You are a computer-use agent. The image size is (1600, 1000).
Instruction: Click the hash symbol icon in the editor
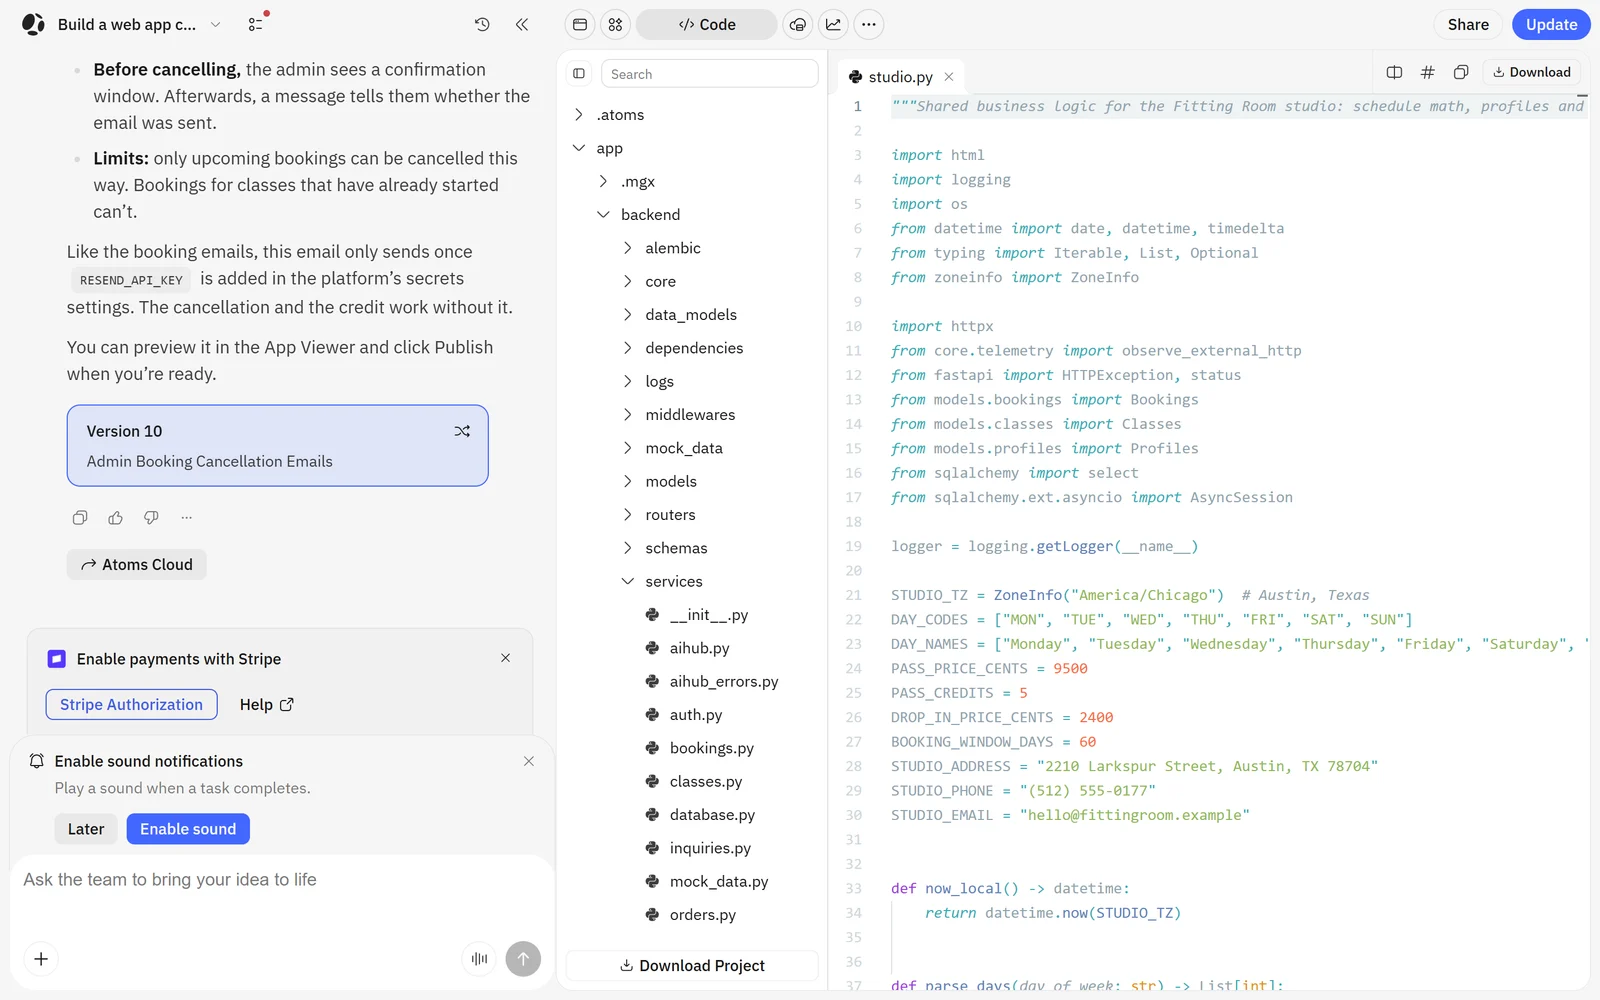(x=1428, y=72)
